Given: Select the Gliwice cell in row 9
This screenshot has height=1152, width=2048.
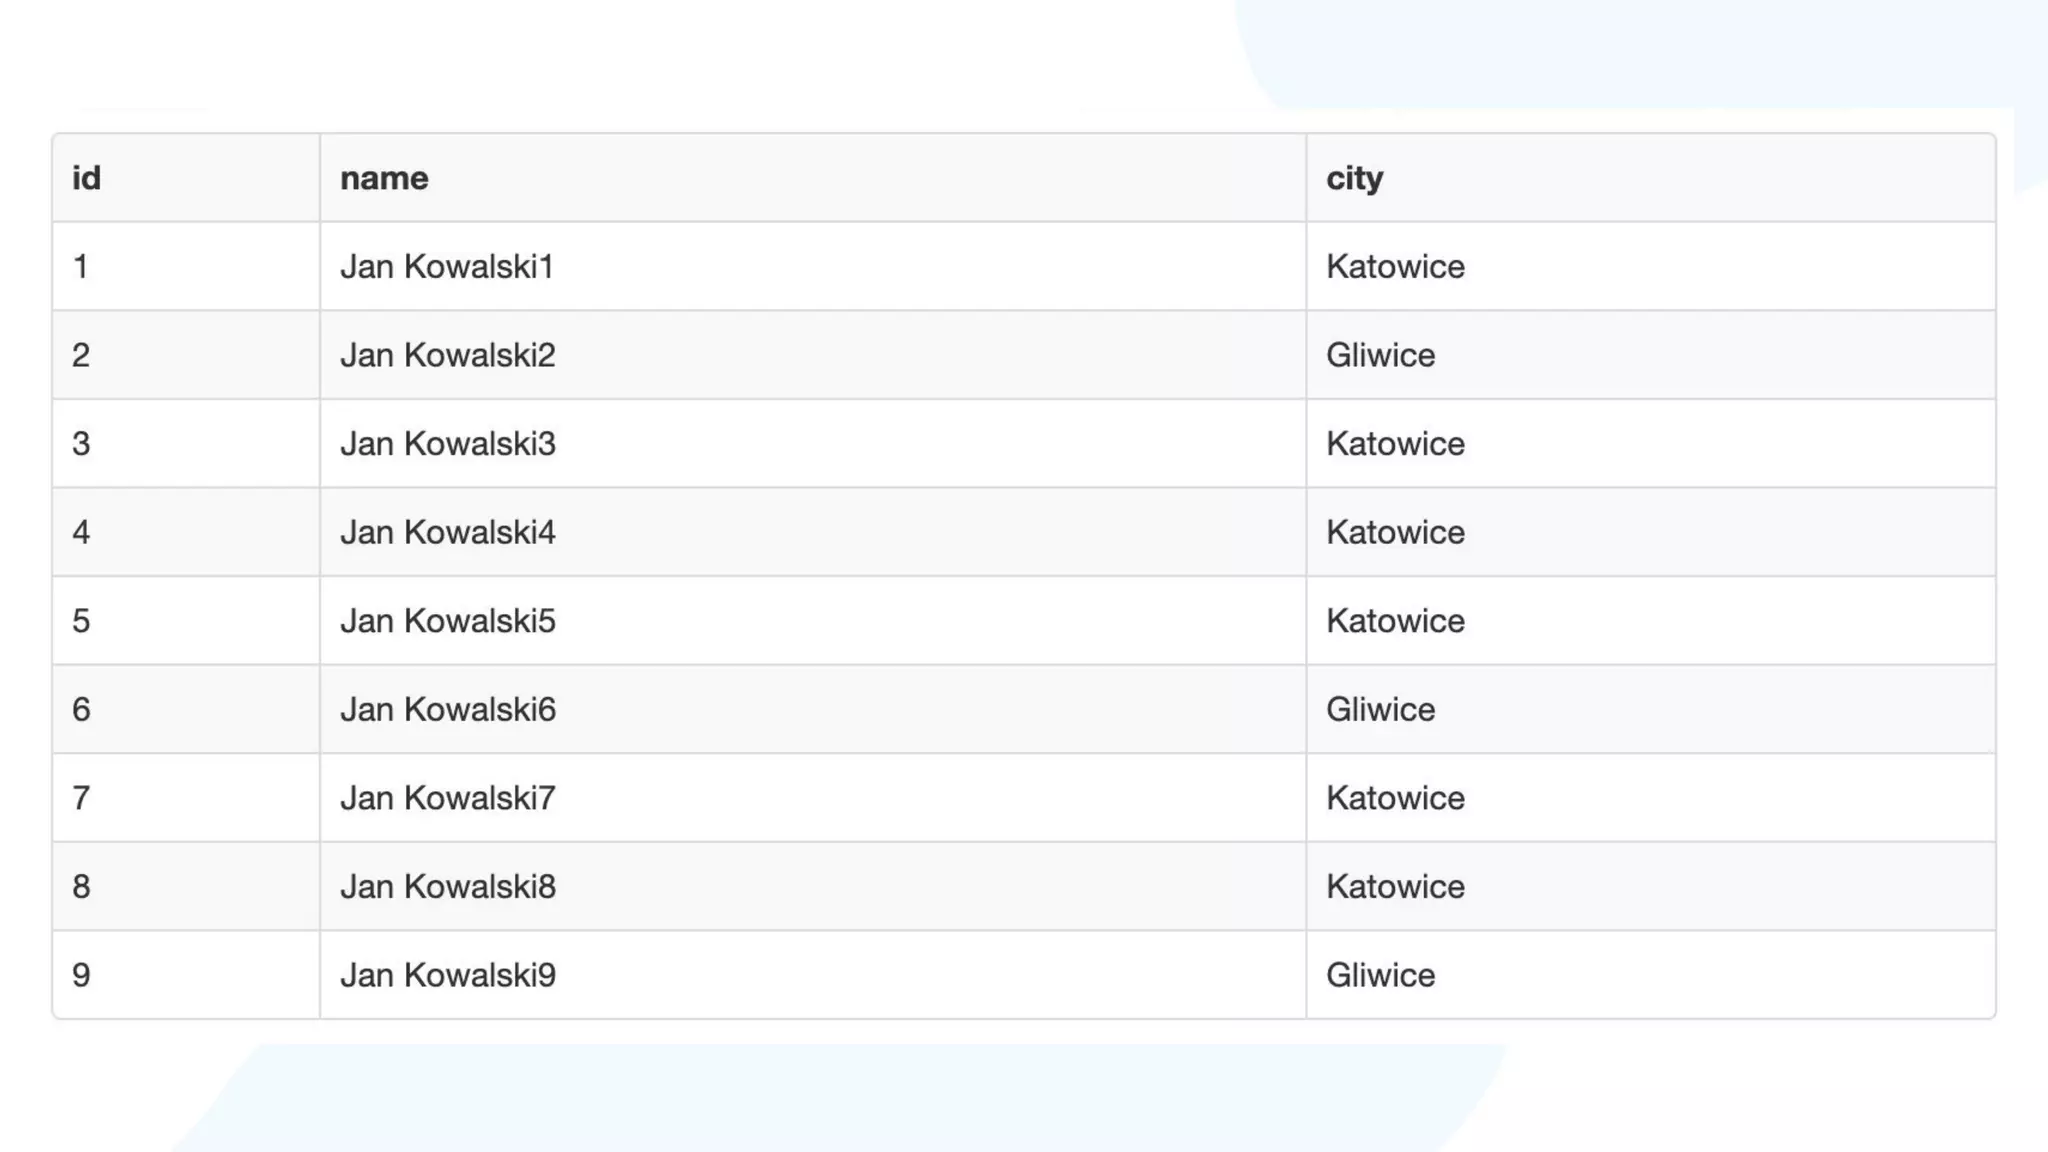Looking at the screenshot, I should tap(1380, 975).
